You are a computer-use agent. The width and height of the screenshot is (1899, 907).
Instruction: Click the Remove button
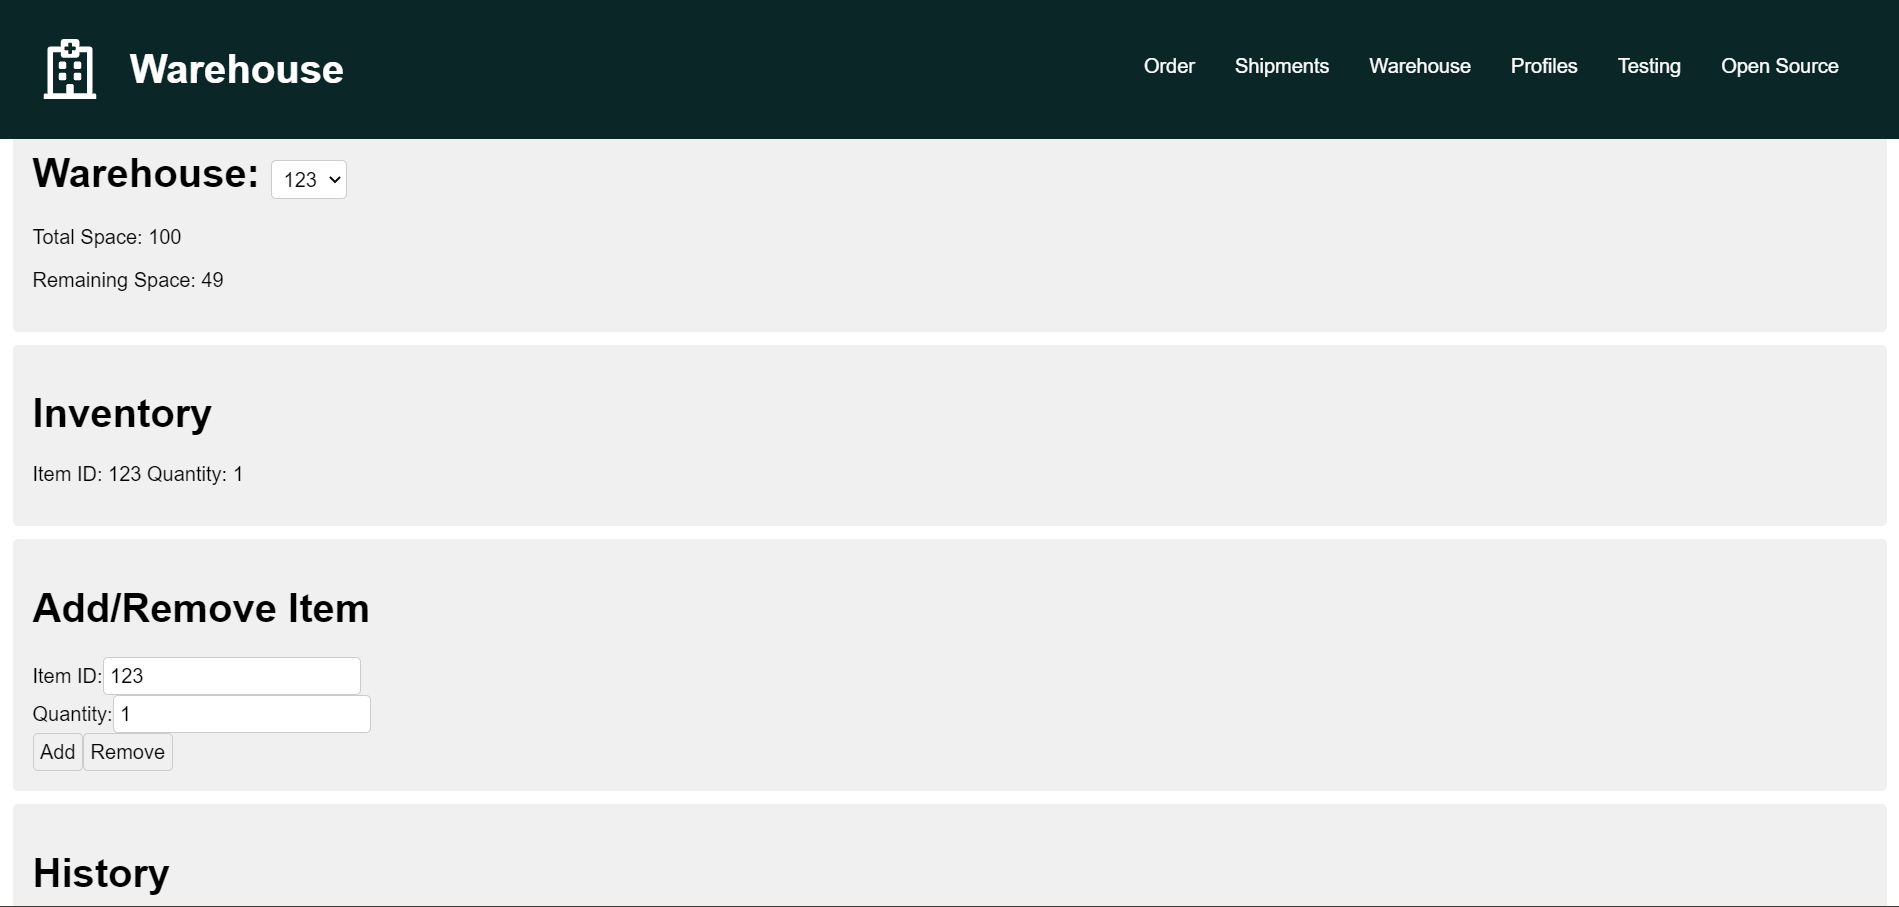128,752
